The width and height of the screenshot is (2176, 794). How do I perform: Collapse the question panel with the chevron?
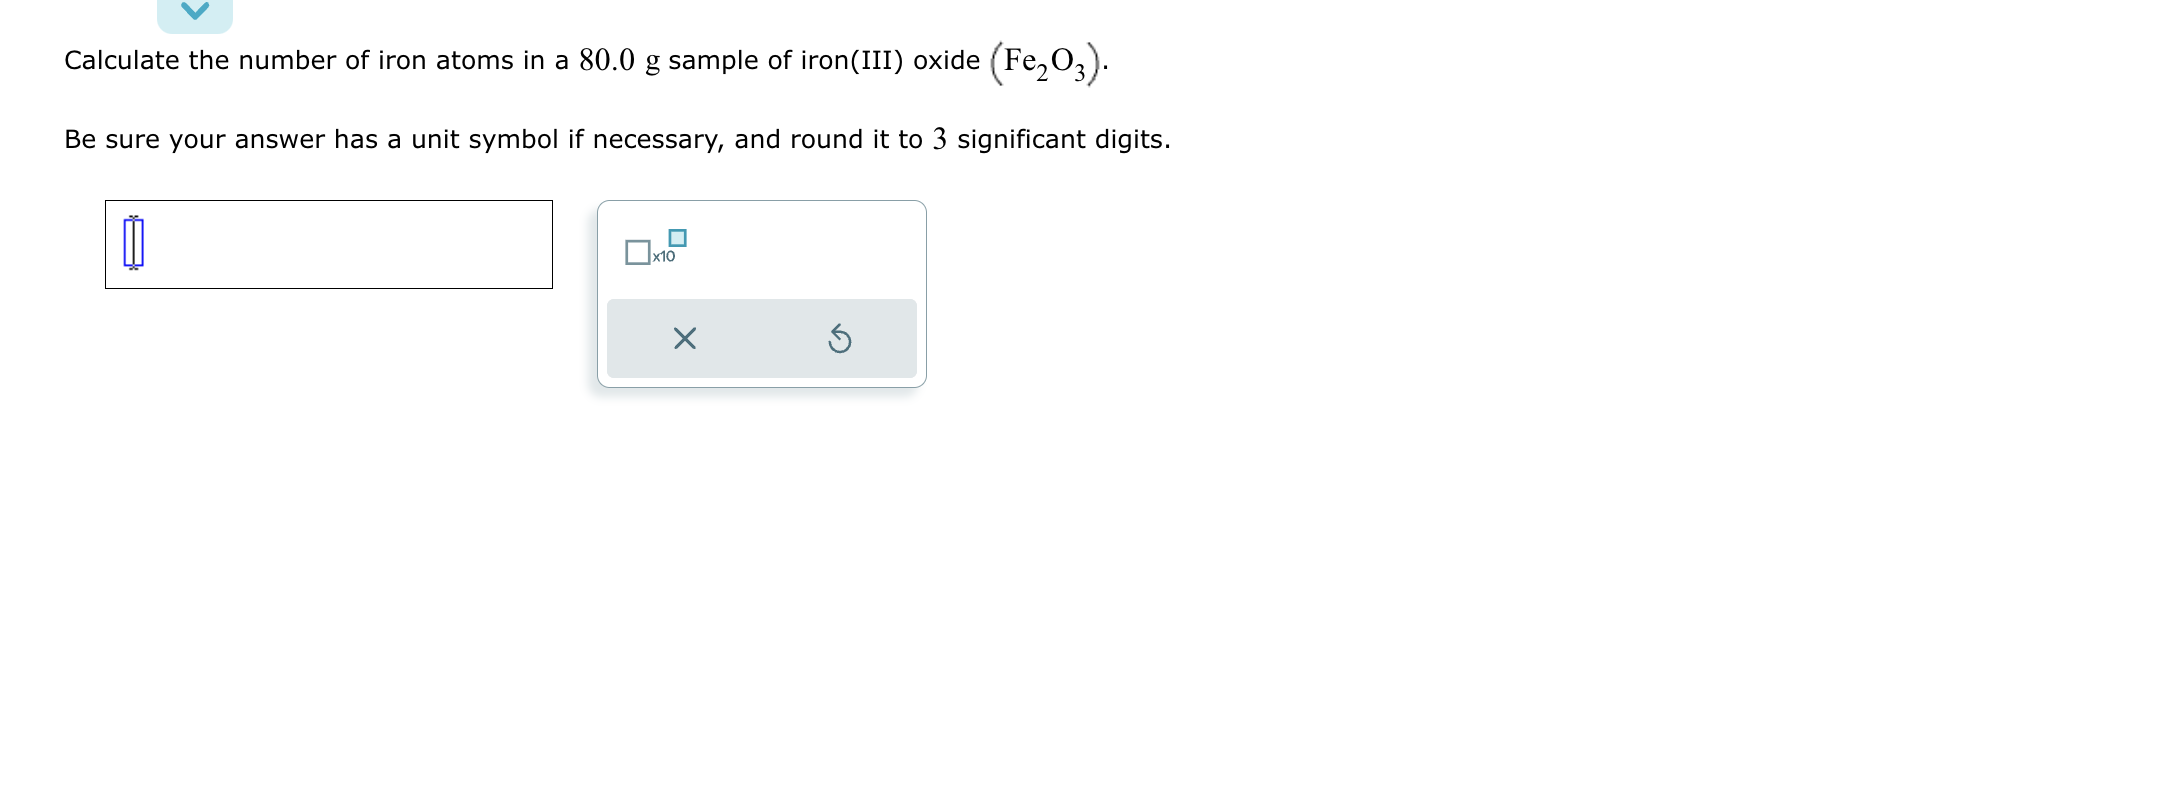tap(194, 12)
